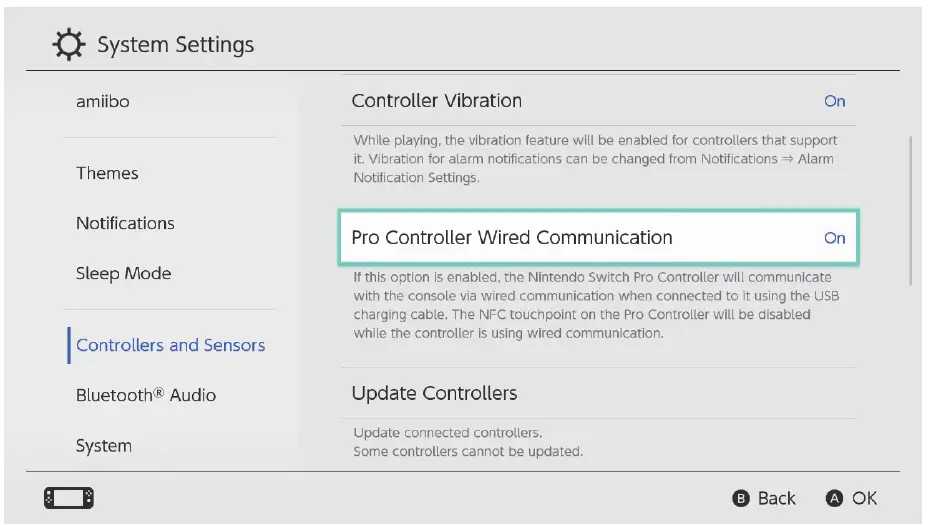Click the System Settings title text
The image size is (933, 525).
(x=175, y=45)
